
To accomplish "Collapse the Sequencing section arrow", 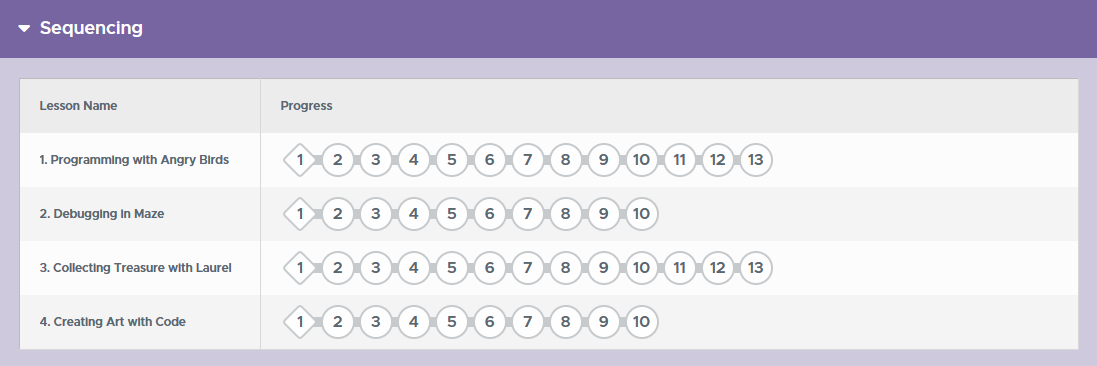I will pyautogui.click(x=24, y=29).
